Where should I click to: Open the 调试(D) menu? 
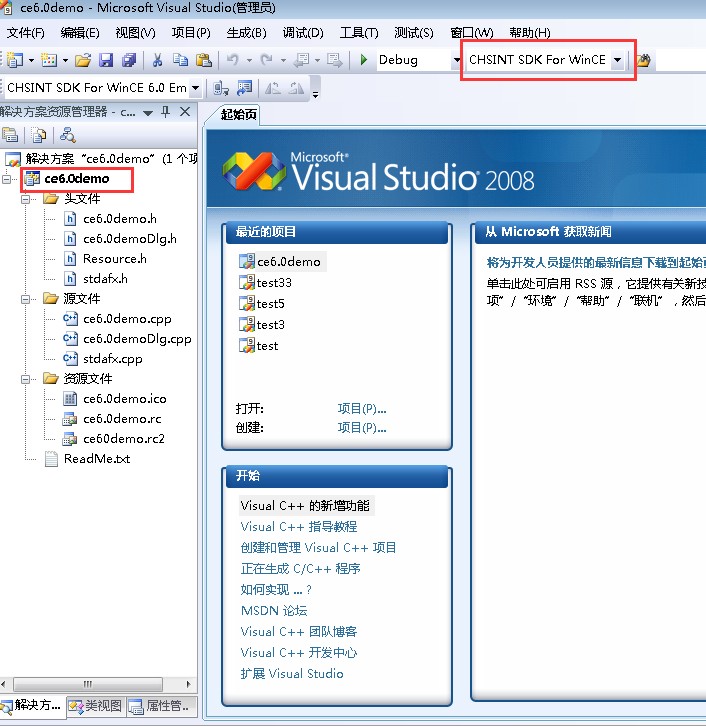click(303, 33)
